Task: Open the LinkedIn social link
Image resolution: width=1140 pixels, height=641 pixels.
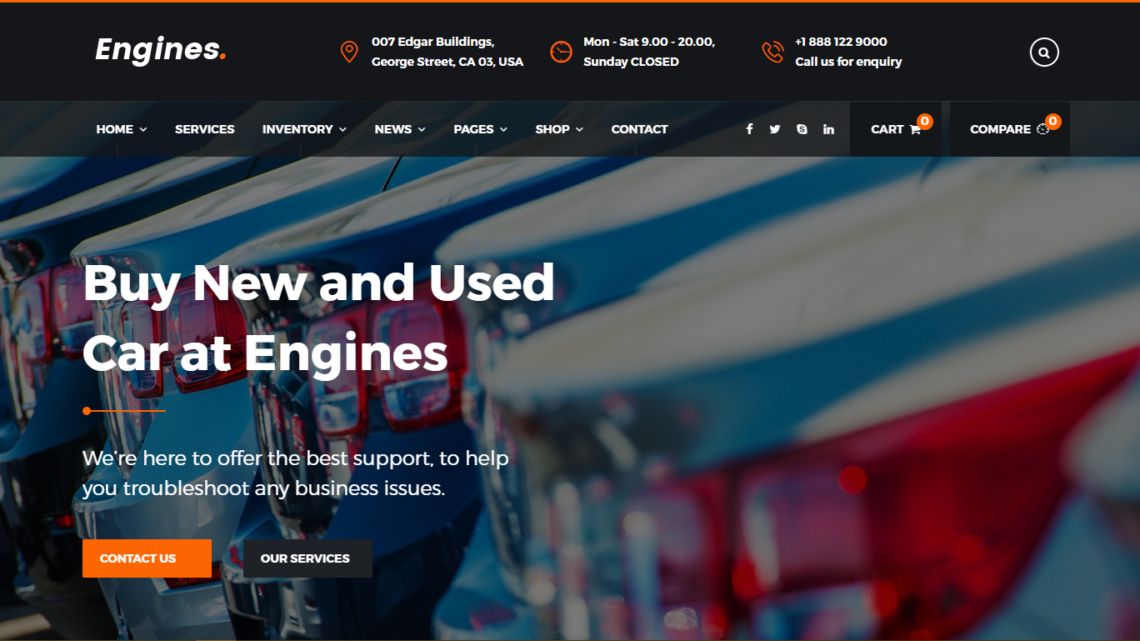Action: (x=829, y=129)
